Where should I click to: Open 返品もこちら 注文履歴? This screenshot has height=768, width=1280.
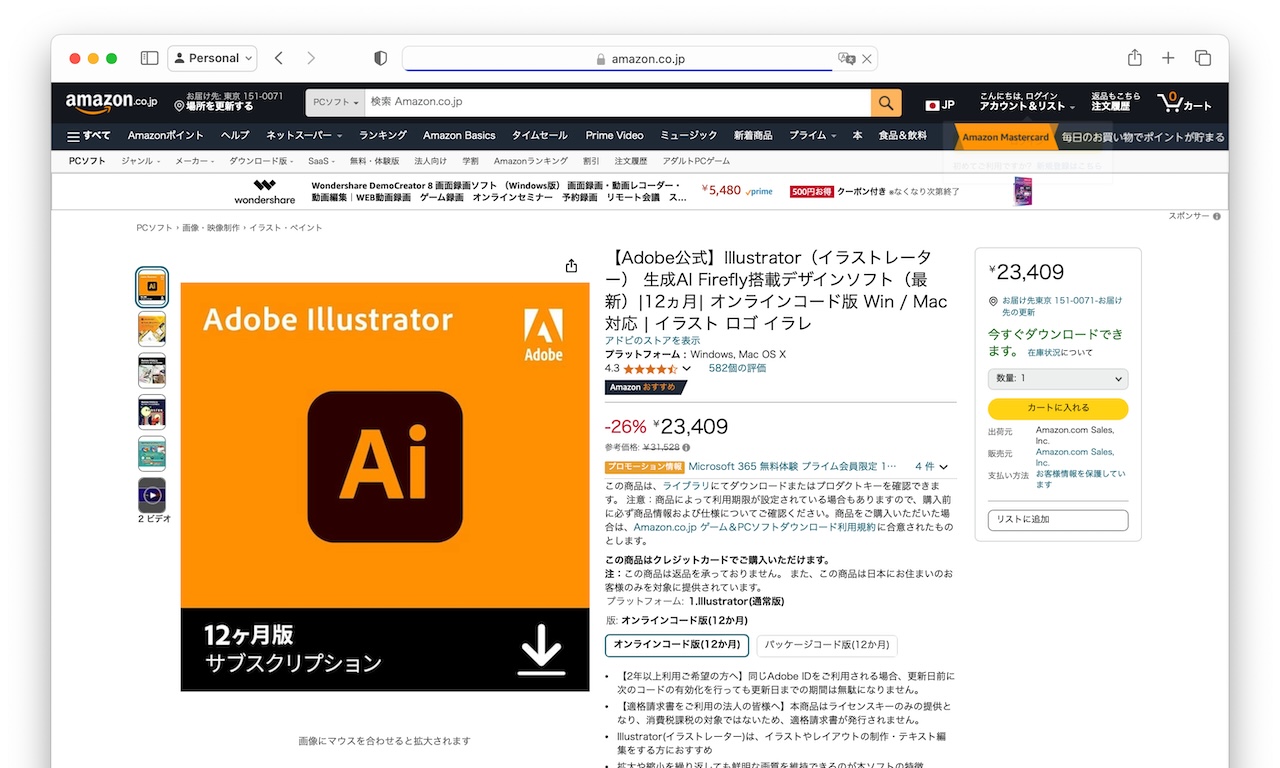tap(1115, 101)
